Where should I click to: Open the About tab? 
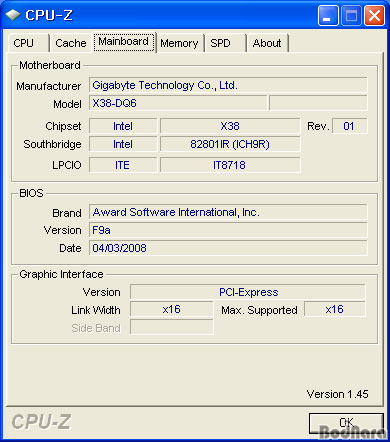(x=267, y=43)
